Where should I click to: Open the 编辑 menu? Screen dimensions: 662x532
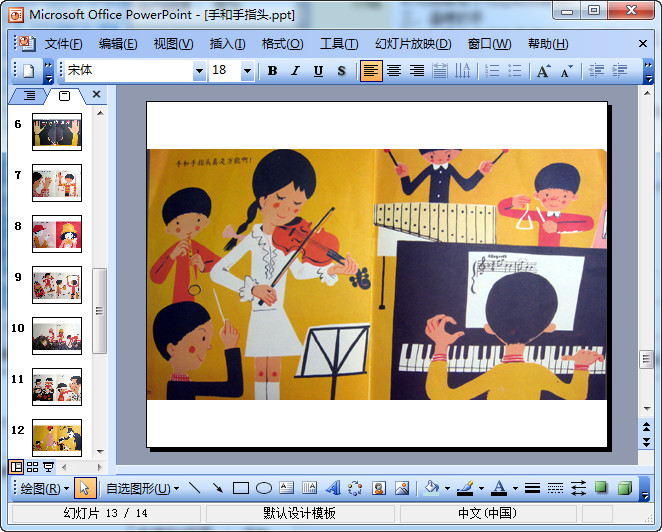(x=118, y=44)
